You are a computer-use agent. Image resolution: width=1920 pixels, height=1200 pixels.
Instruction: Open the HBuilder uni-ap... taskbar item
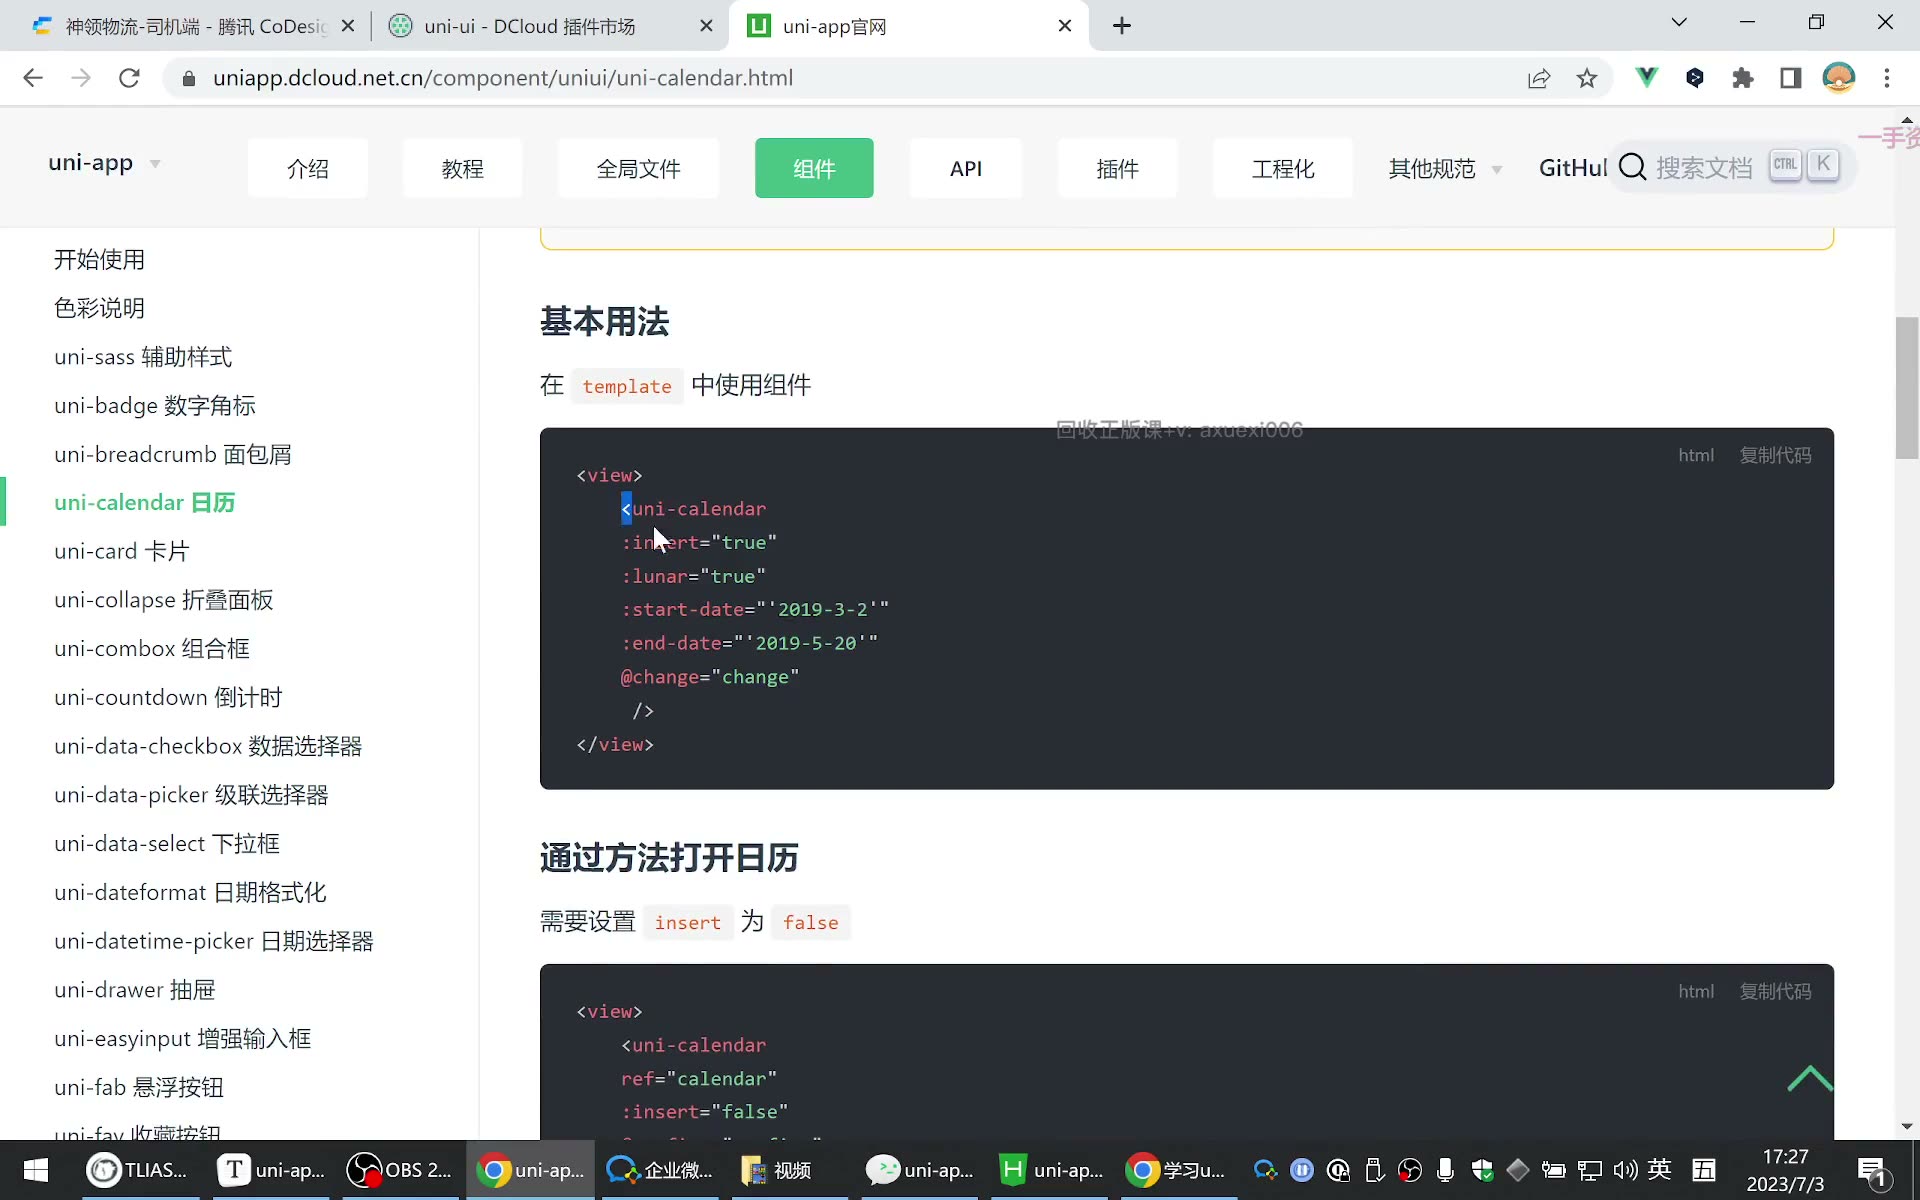tap(1051, 1170)
